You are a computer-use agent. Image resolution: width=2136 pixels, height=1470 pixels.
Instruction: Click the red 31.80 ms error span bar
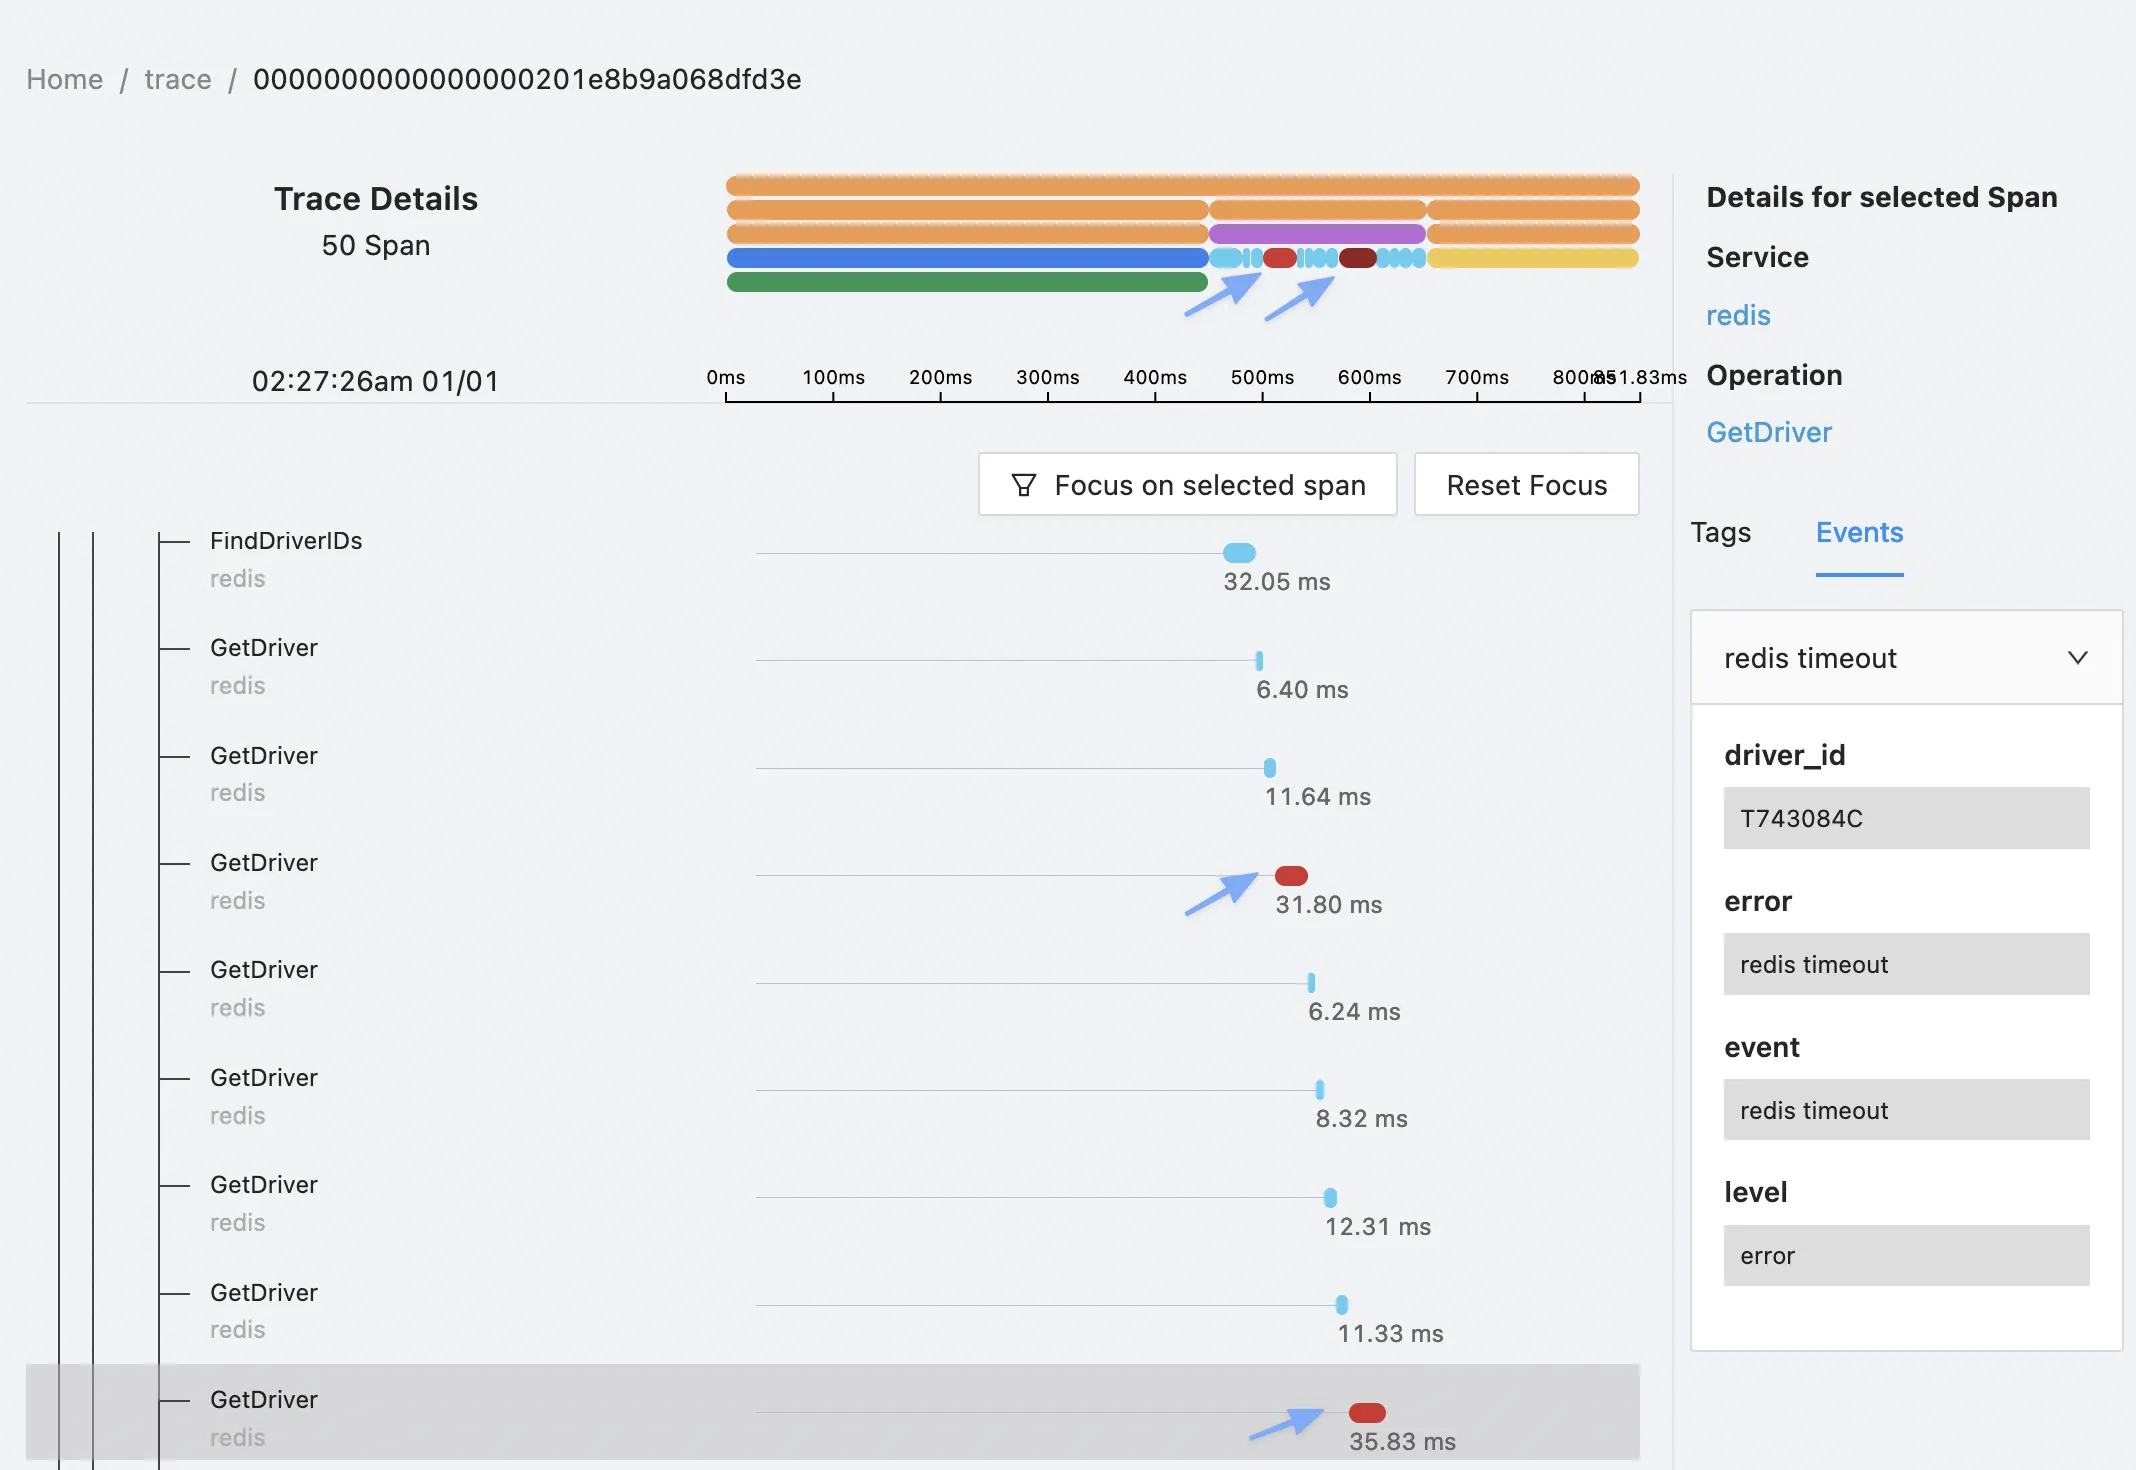point(1291,876)
